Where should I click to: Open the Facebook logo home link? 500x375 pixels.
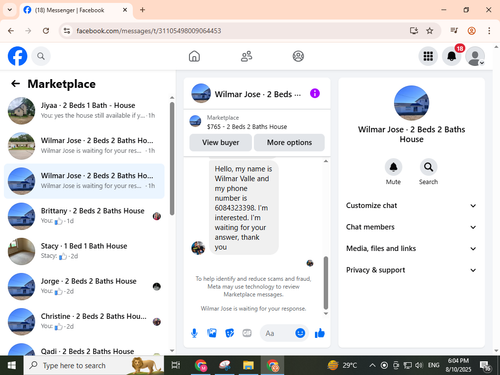(17, 56)
